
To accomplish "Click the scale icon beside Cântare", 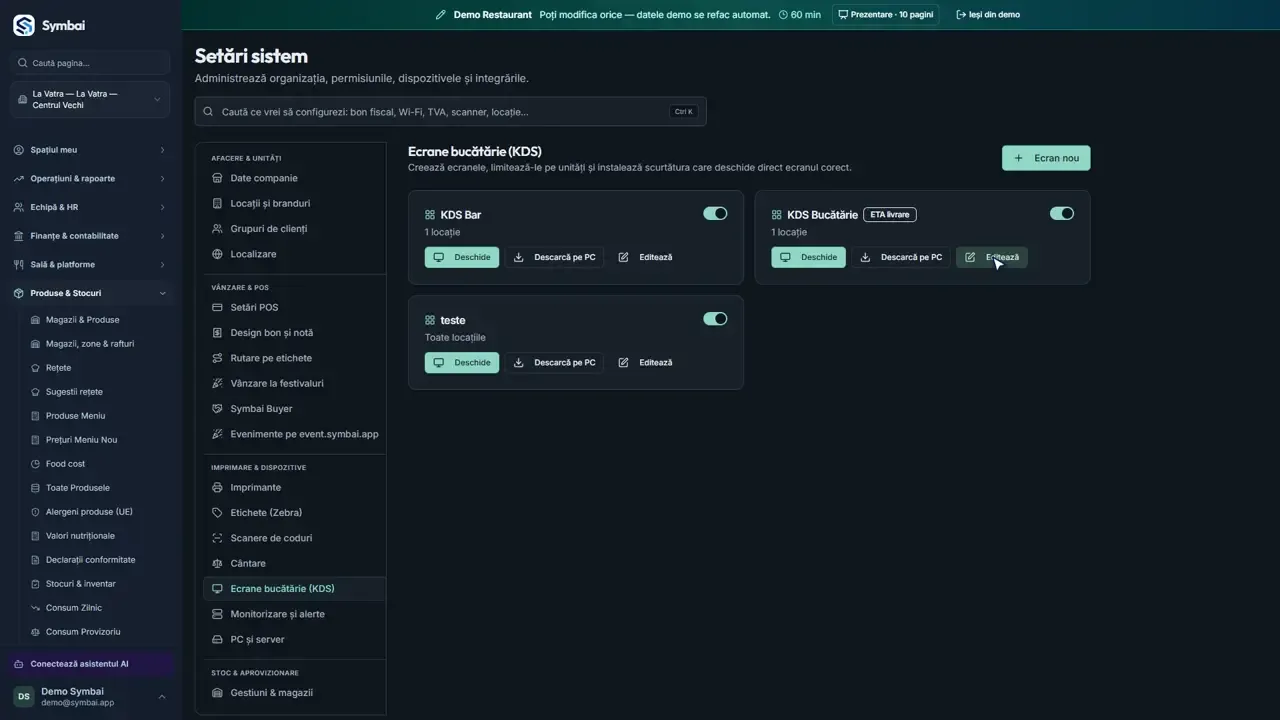I will pos(217,564).
